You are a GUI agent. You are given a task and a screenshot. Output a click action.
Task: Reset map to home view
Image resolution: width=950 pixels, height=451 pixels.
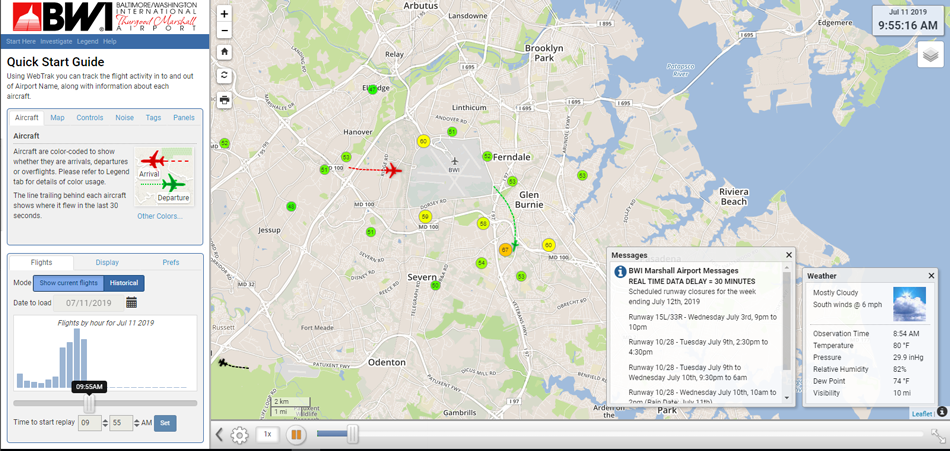225,52
